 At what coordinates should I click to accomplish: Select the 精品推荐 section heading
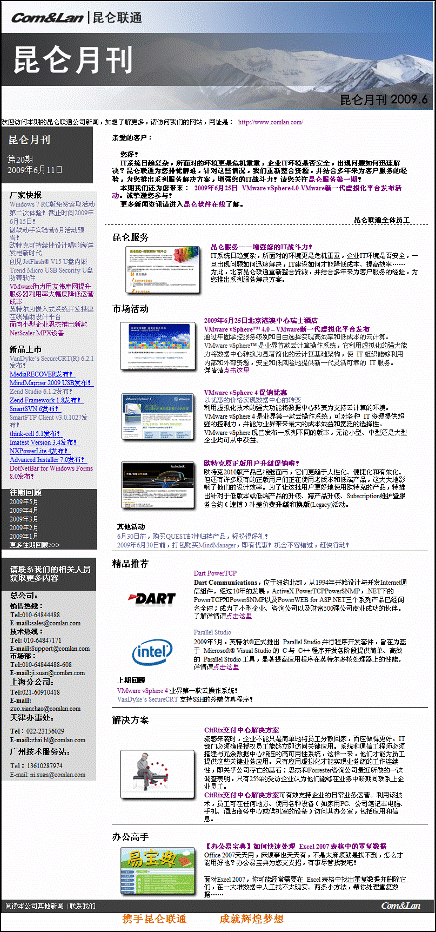click(x=131, y=562)
